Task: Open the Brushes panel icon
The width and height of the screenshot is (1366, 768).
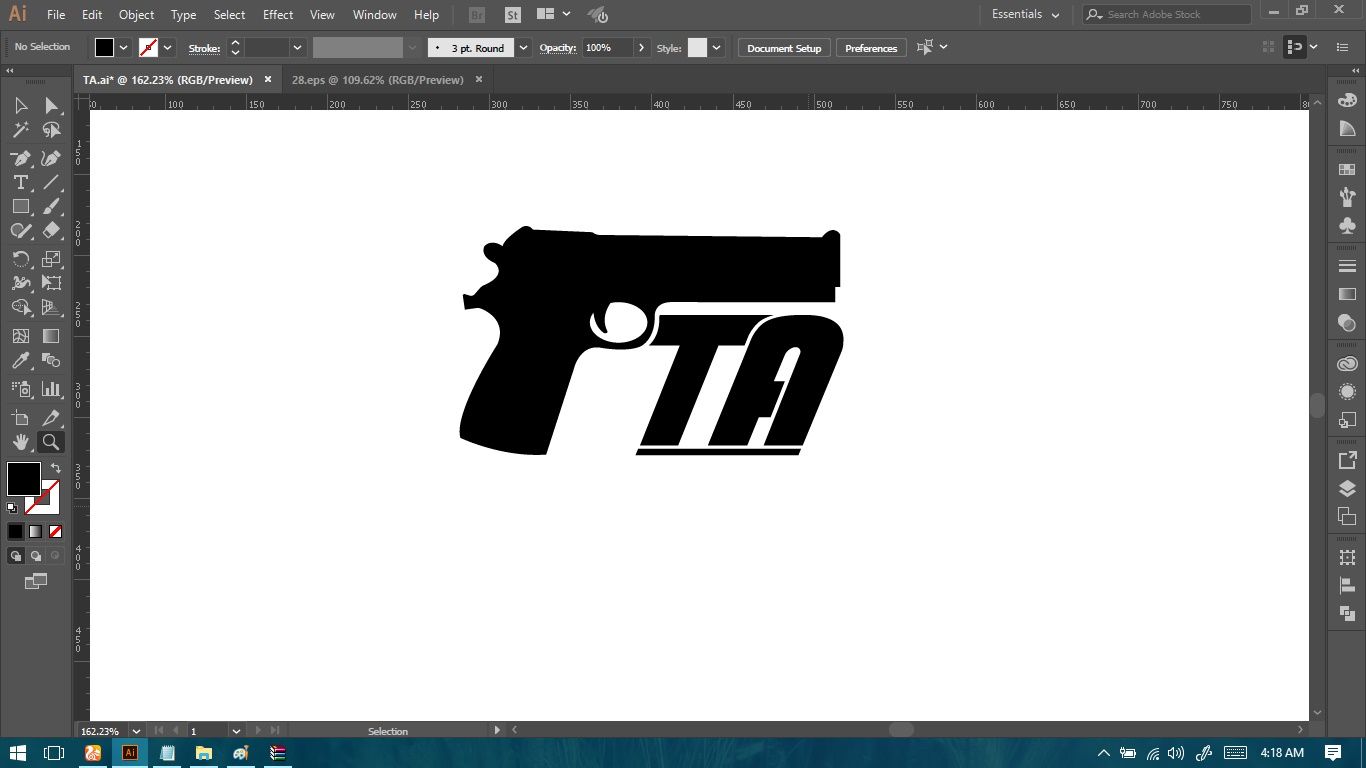Action: 1347,198
